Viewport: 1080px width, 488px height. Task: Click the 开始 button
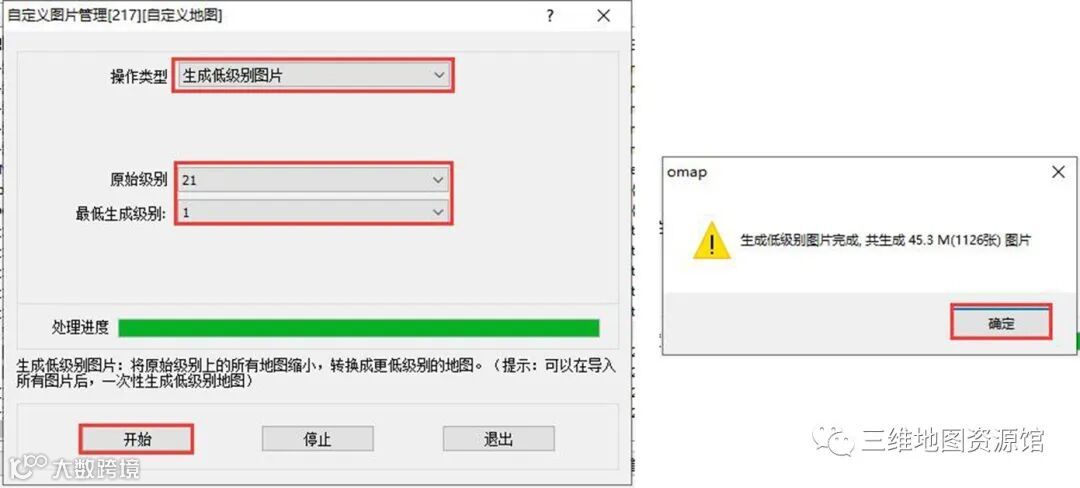click(136, 439)
